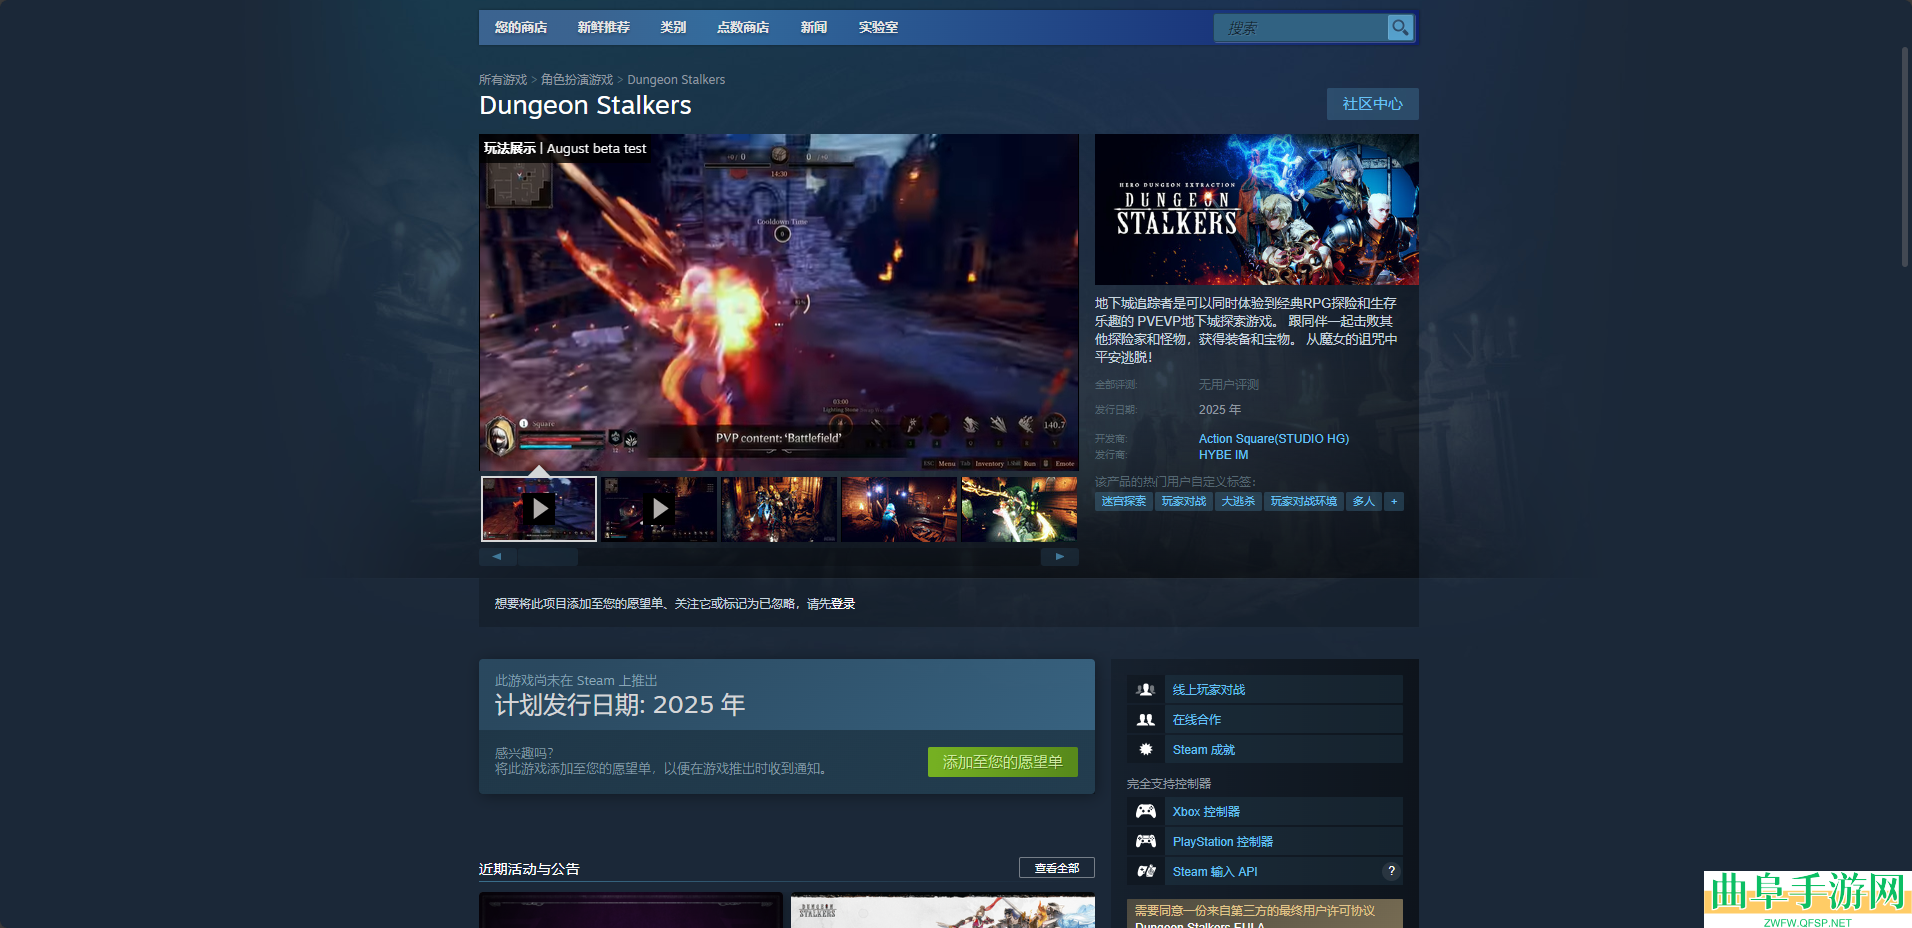Click the online co-op icon
This screenshot has width=1912, height=928.
click(1146, 720)
